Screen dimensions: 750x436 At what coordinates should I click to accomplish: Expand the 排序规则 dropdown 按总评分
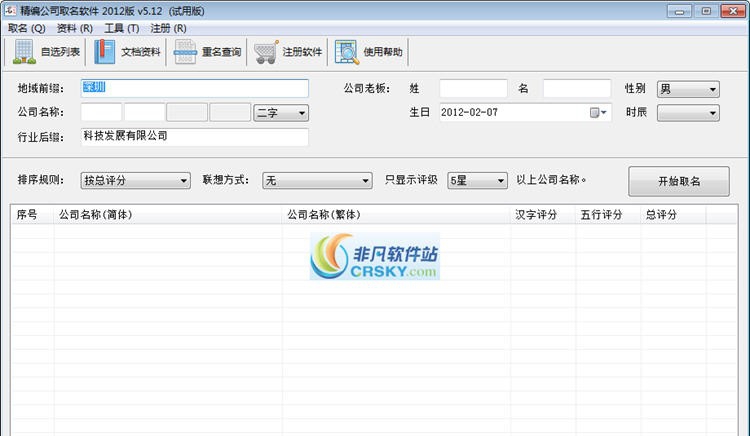click(x=135, y=180)
